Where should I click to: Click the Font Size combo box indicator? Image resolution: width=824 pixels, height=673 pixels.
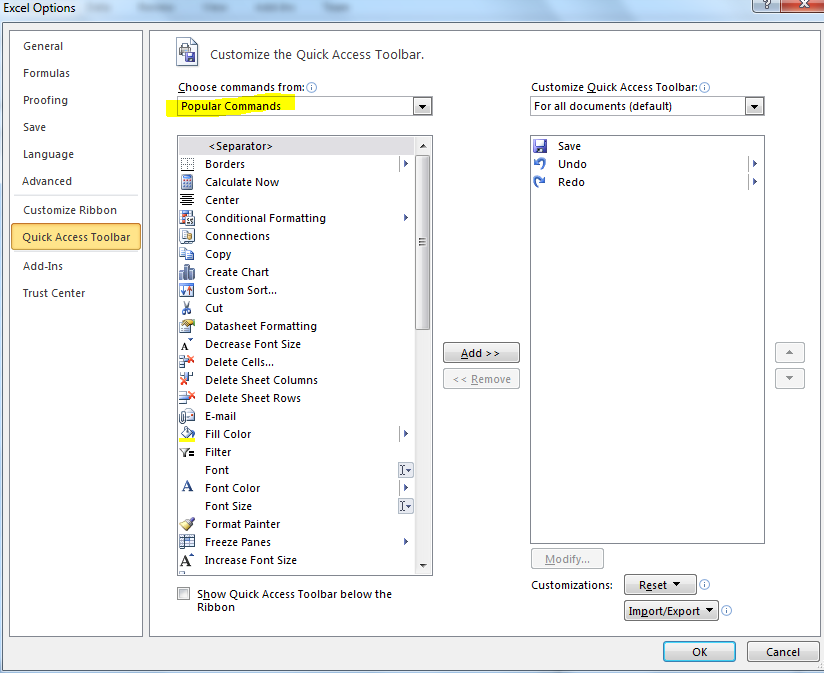[x=406, y=506]
